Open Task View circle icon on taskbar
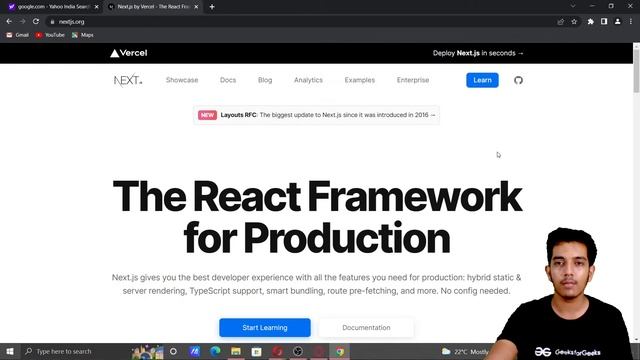 (173, 351)
